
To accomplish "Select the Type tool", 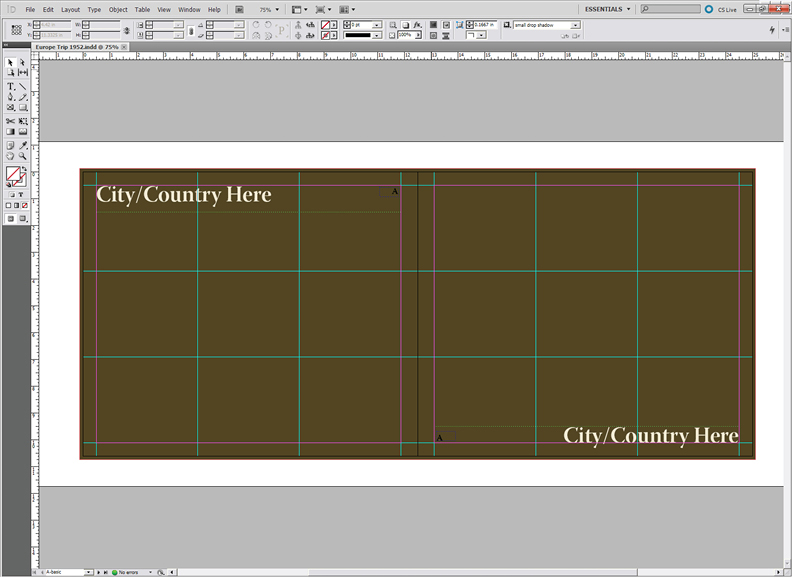I will [11, 86].
